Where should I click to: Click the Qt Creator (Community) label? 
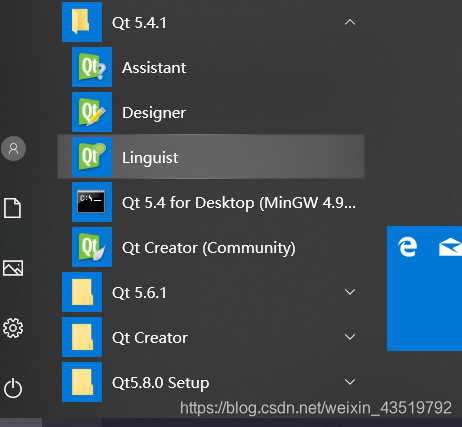[x=209, y=248]
